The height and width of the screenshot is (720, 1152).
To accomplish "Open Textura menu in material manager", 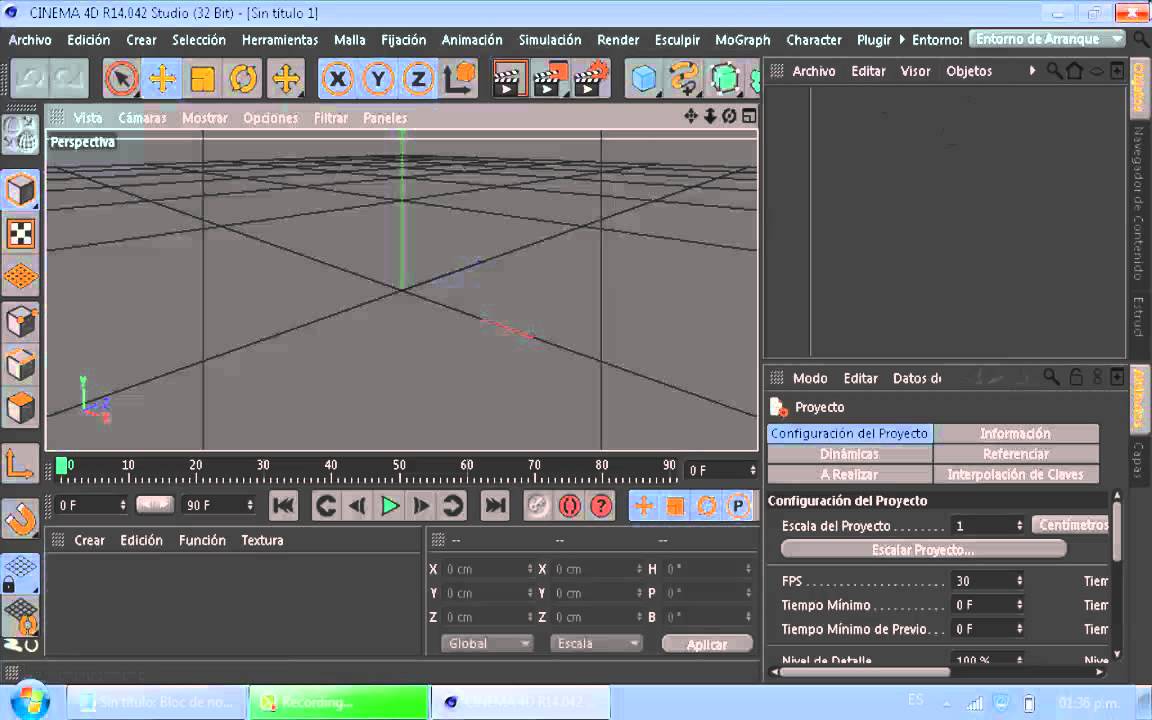I will pos(262,540).
